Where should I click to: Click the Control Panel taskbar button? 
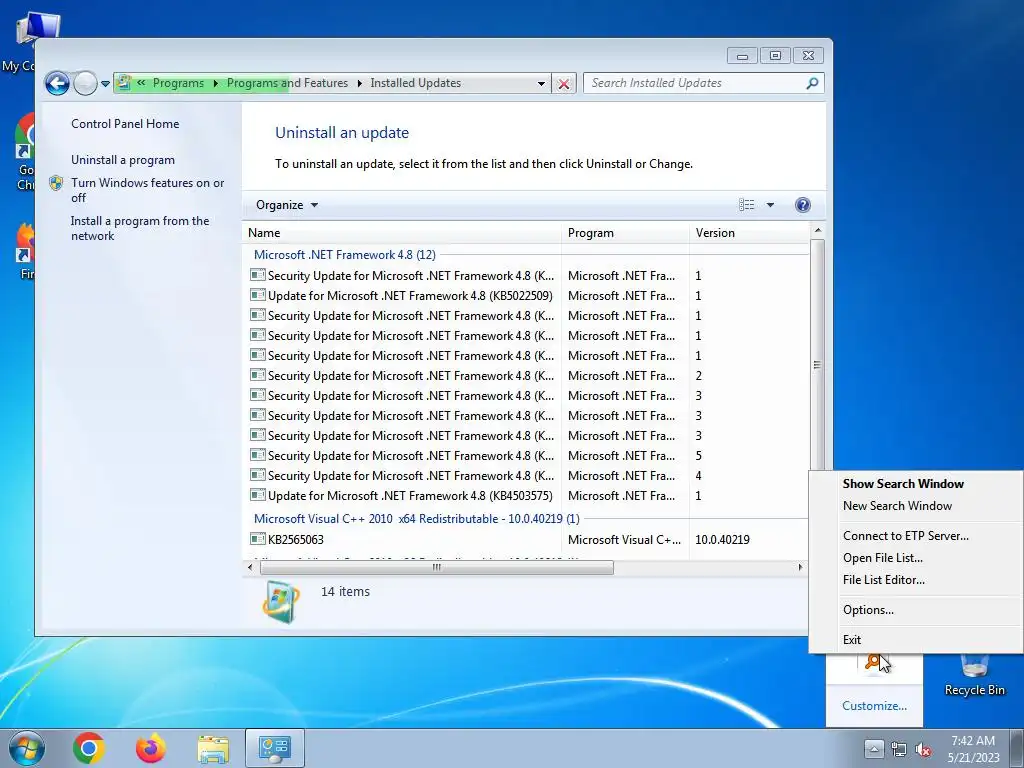pyautogui.click(x=275, y=748)
